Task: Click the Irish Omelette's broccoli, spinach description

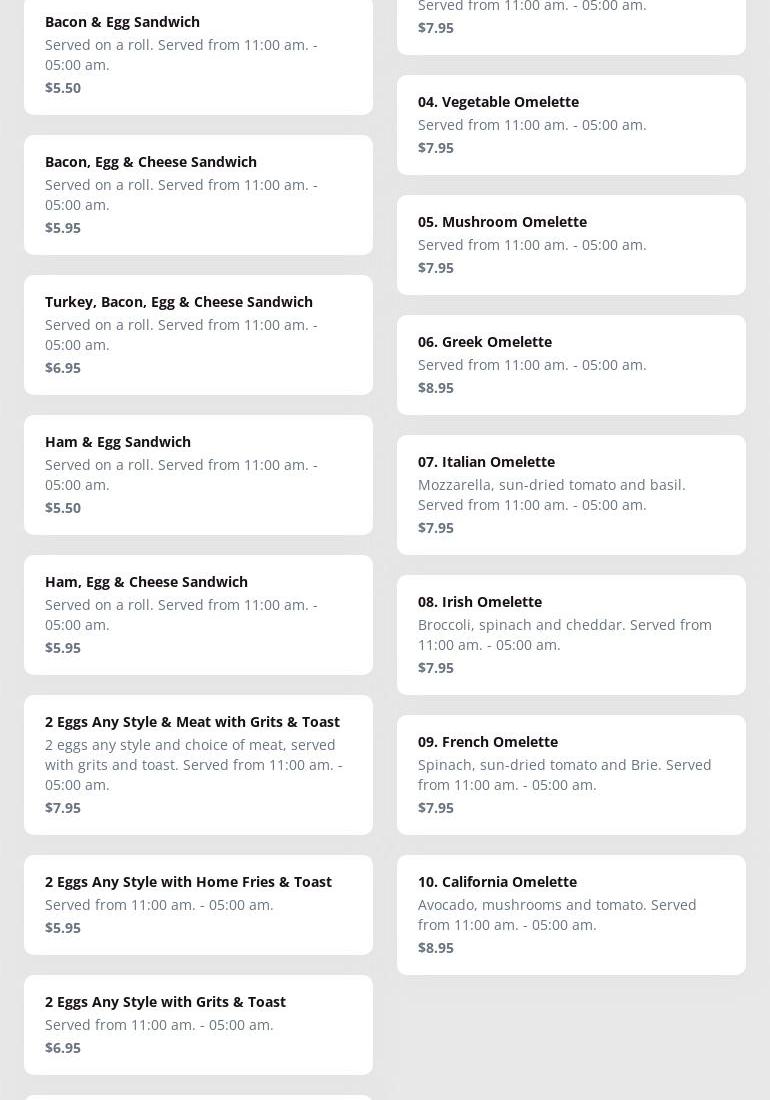Action: click(x=564, y=634)
